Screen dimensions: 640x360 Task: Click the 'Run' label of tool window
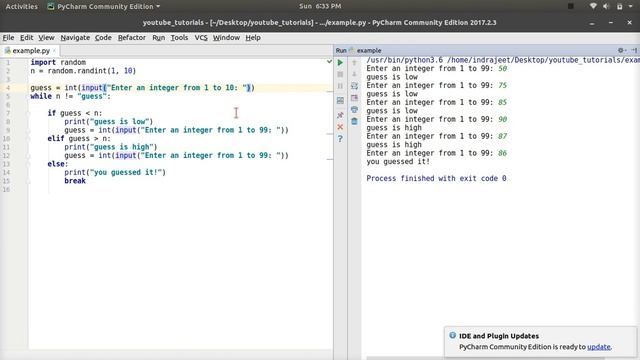click(341, 51)
